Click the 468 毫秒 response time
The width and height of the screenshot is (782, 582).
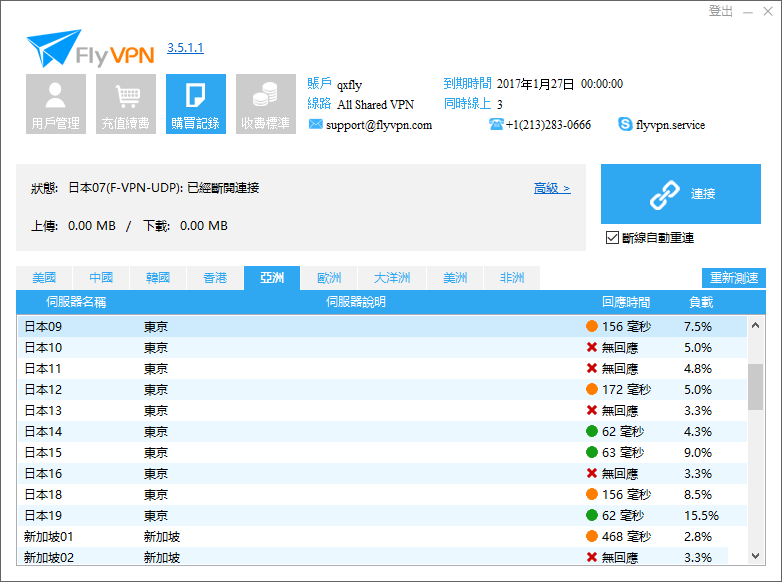pos(626,537)
